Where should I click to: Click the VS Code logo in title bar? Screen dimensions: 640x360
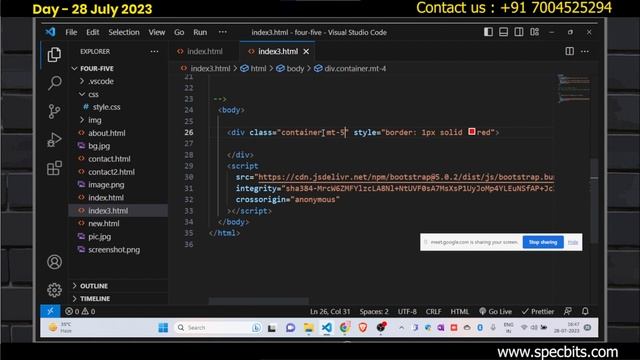pos(50,32)
